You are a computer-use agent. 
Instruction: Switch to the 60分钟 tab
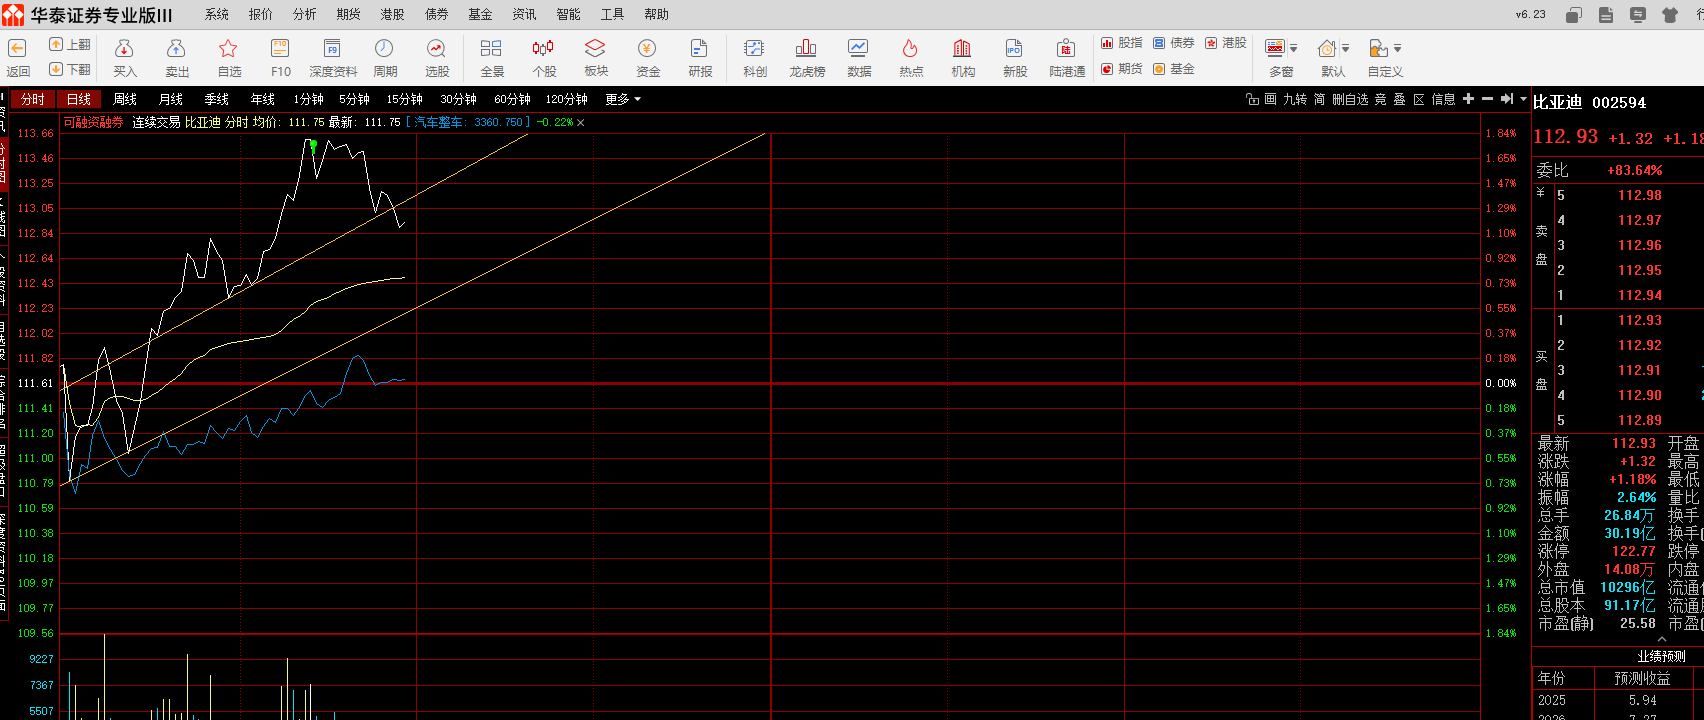click(x=512, y=99)
